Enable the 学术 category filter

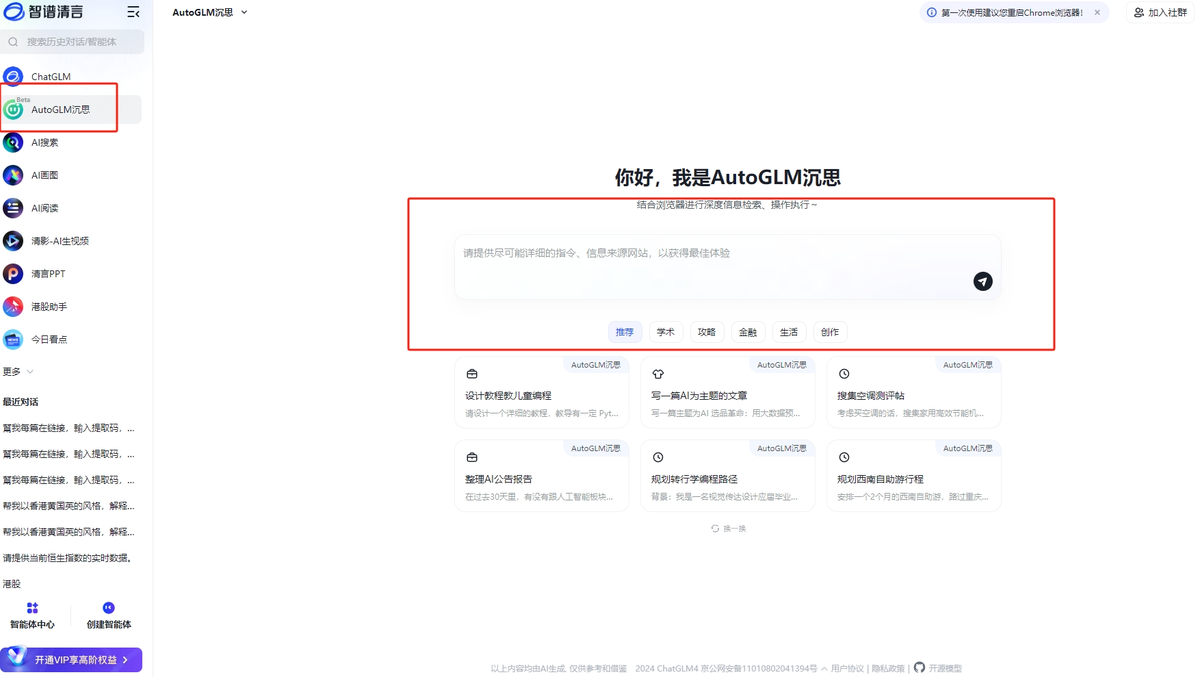[665, 331]
